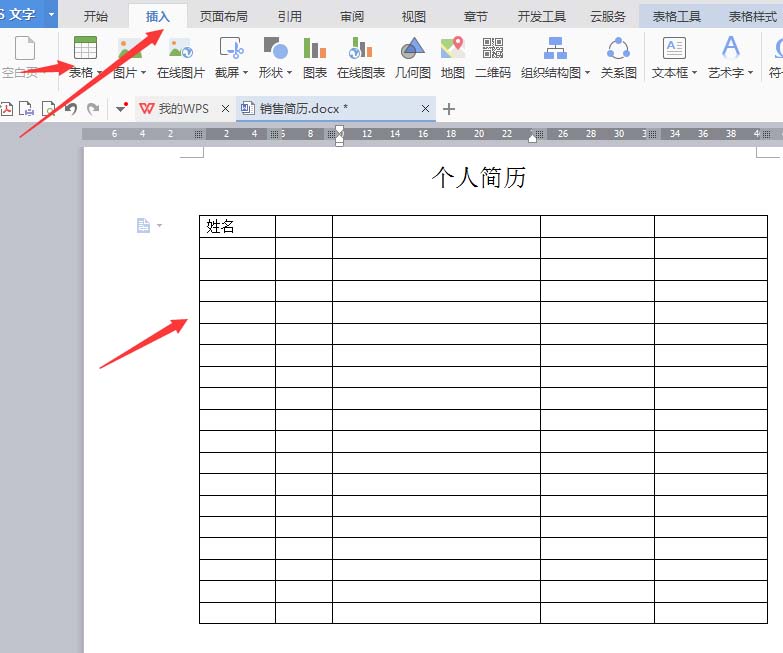Image resolution: width=783 pixels, height=653 pixels.
Task: Open quick access toolbar customize arrow
Action: [121, 107]
